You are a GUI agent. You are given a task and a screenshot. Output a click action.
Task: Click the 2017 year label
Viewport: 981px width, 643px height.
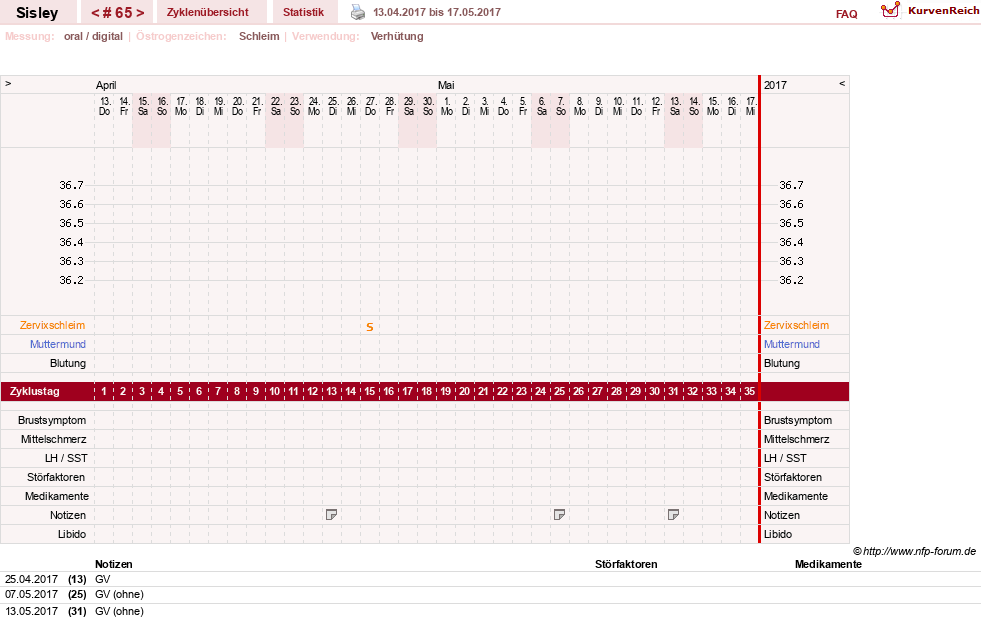pos(775,85)
